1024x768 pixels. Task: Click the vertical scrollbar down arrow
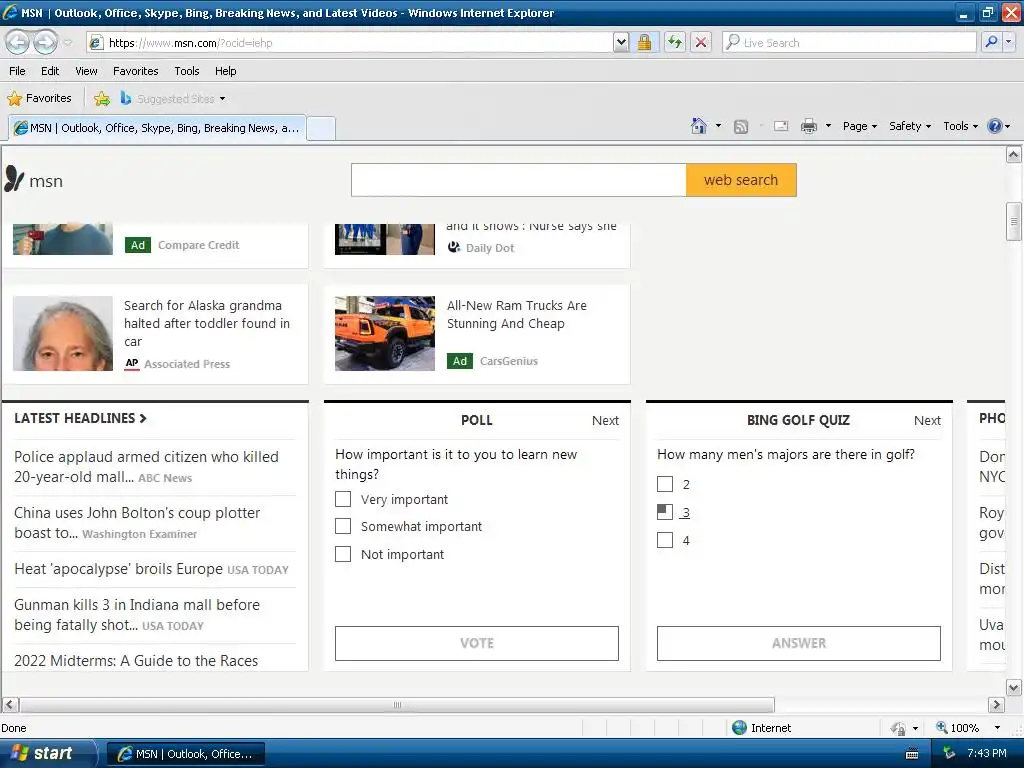tap(1014, 688)
